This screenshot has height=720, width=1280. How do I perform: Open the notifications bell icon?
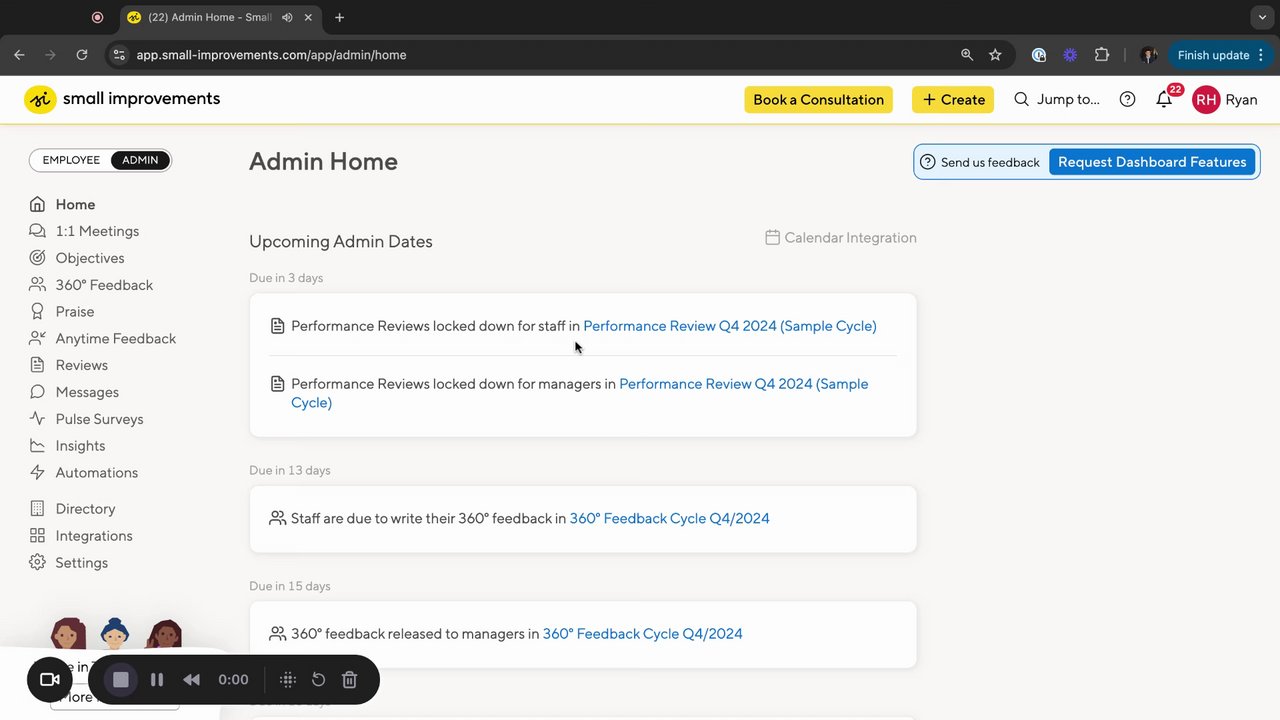[1164, 100]
